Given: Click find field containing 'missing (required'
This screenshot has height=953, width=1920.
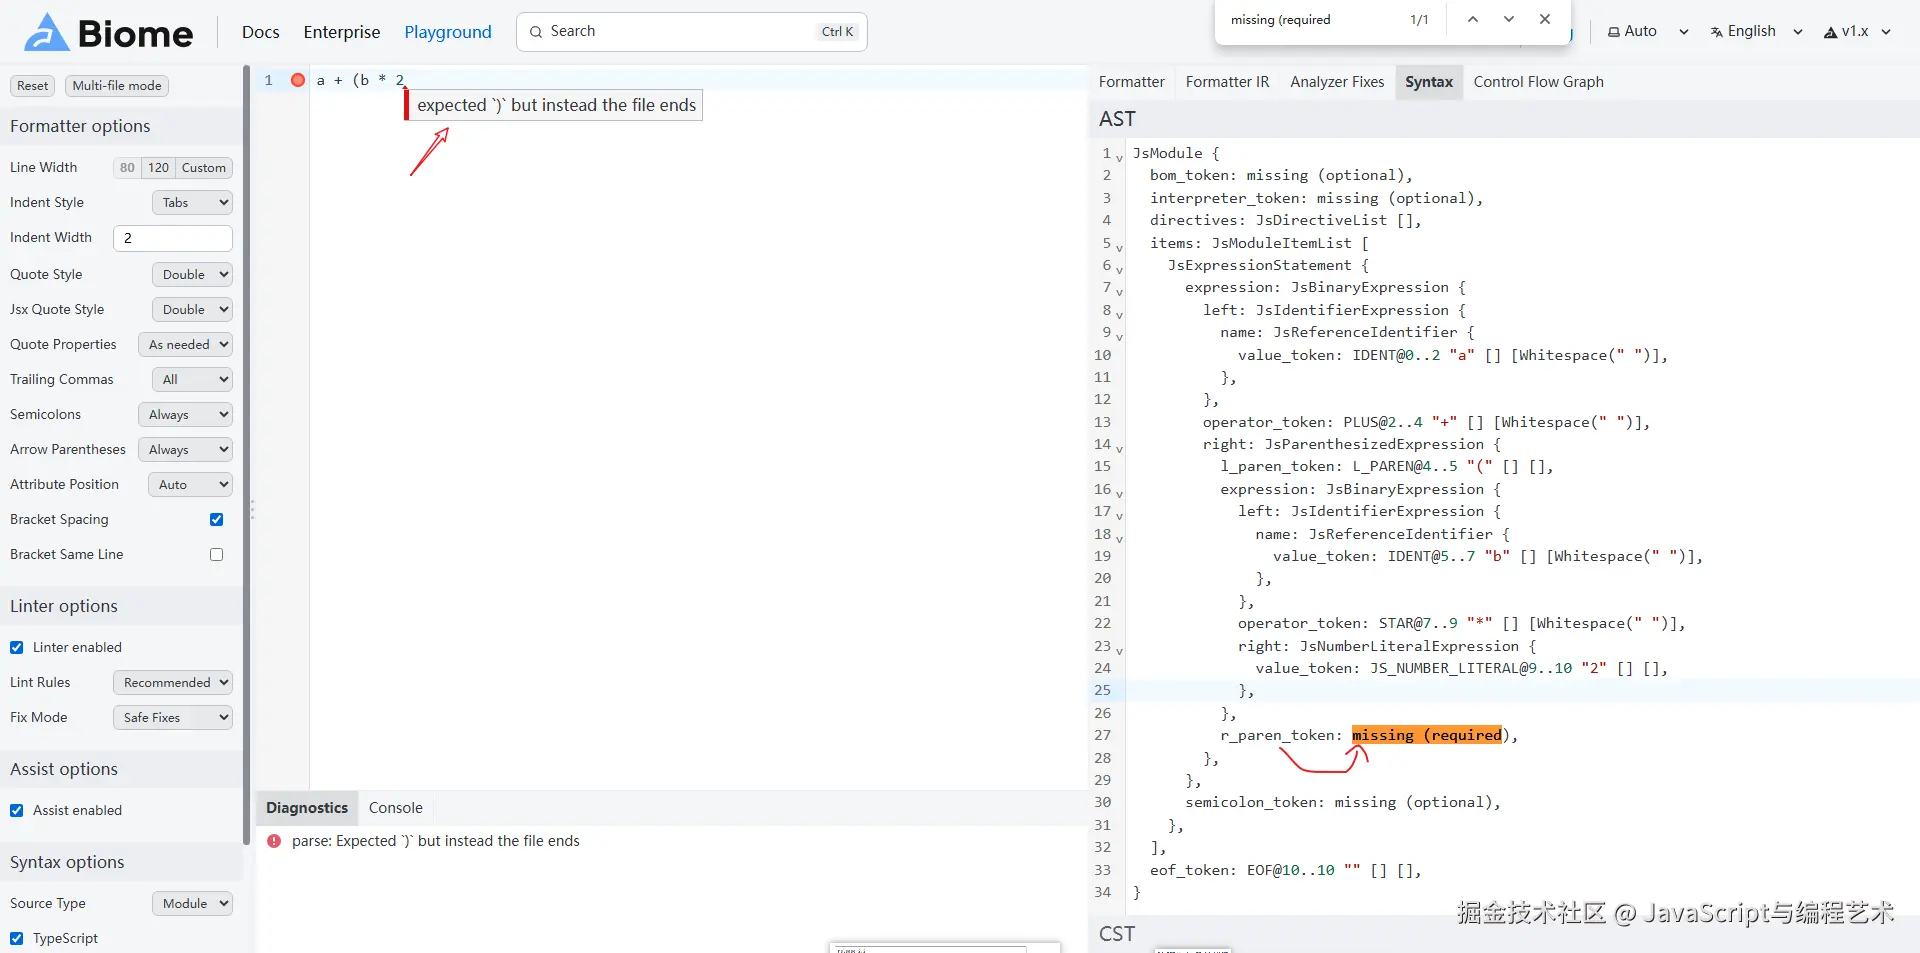Looking at the screenshot, I should tap(1310, 20).
